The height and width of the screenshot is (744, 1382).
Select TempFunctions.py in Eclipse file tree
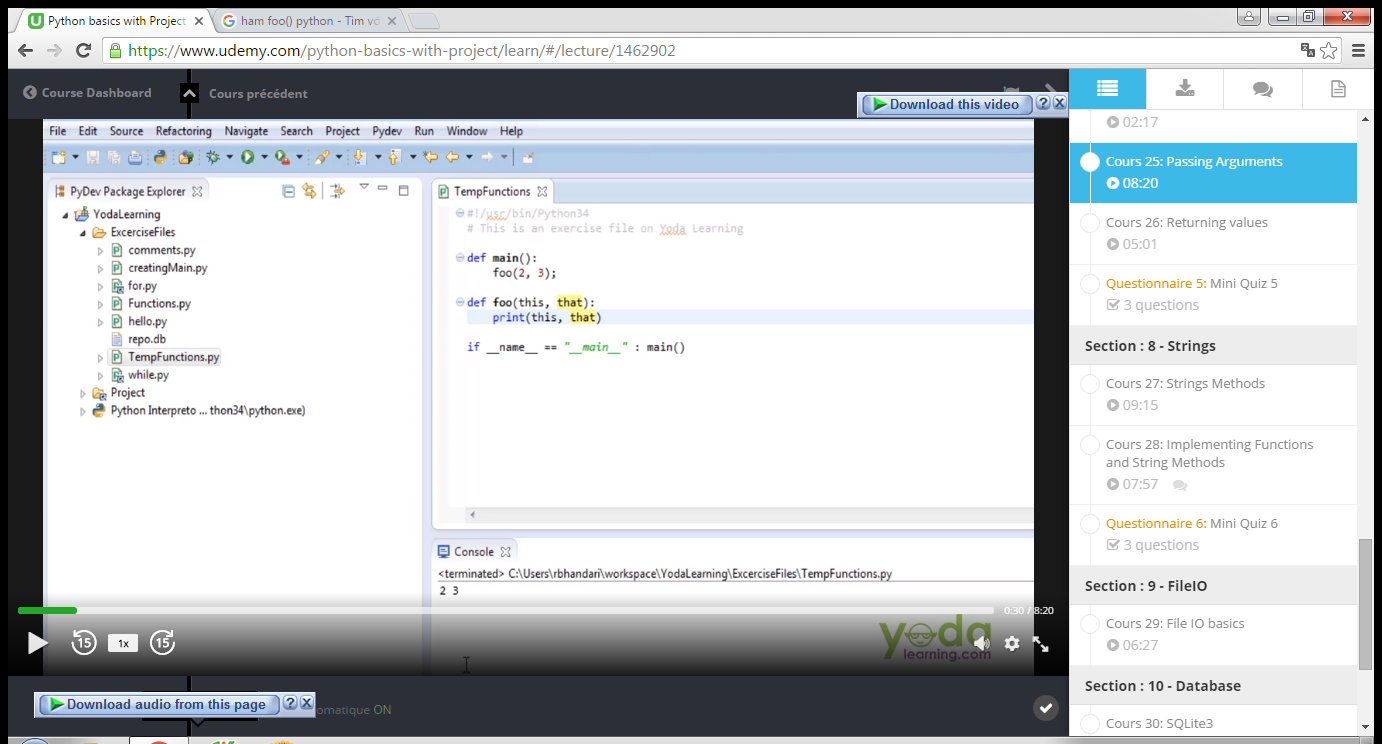point(173,357)
